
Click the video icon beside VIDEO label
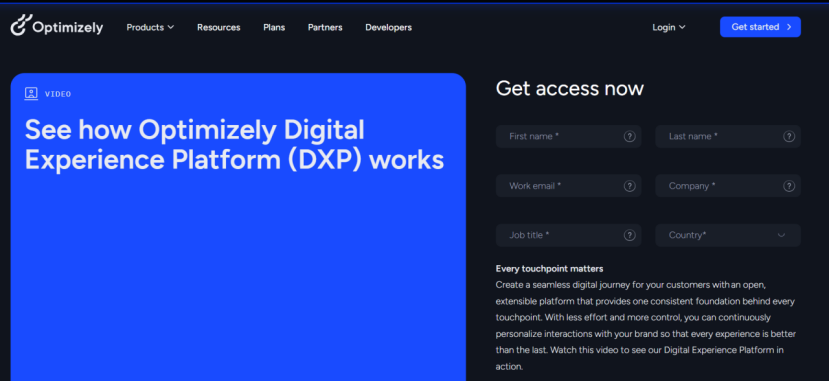tap(31, 94)
